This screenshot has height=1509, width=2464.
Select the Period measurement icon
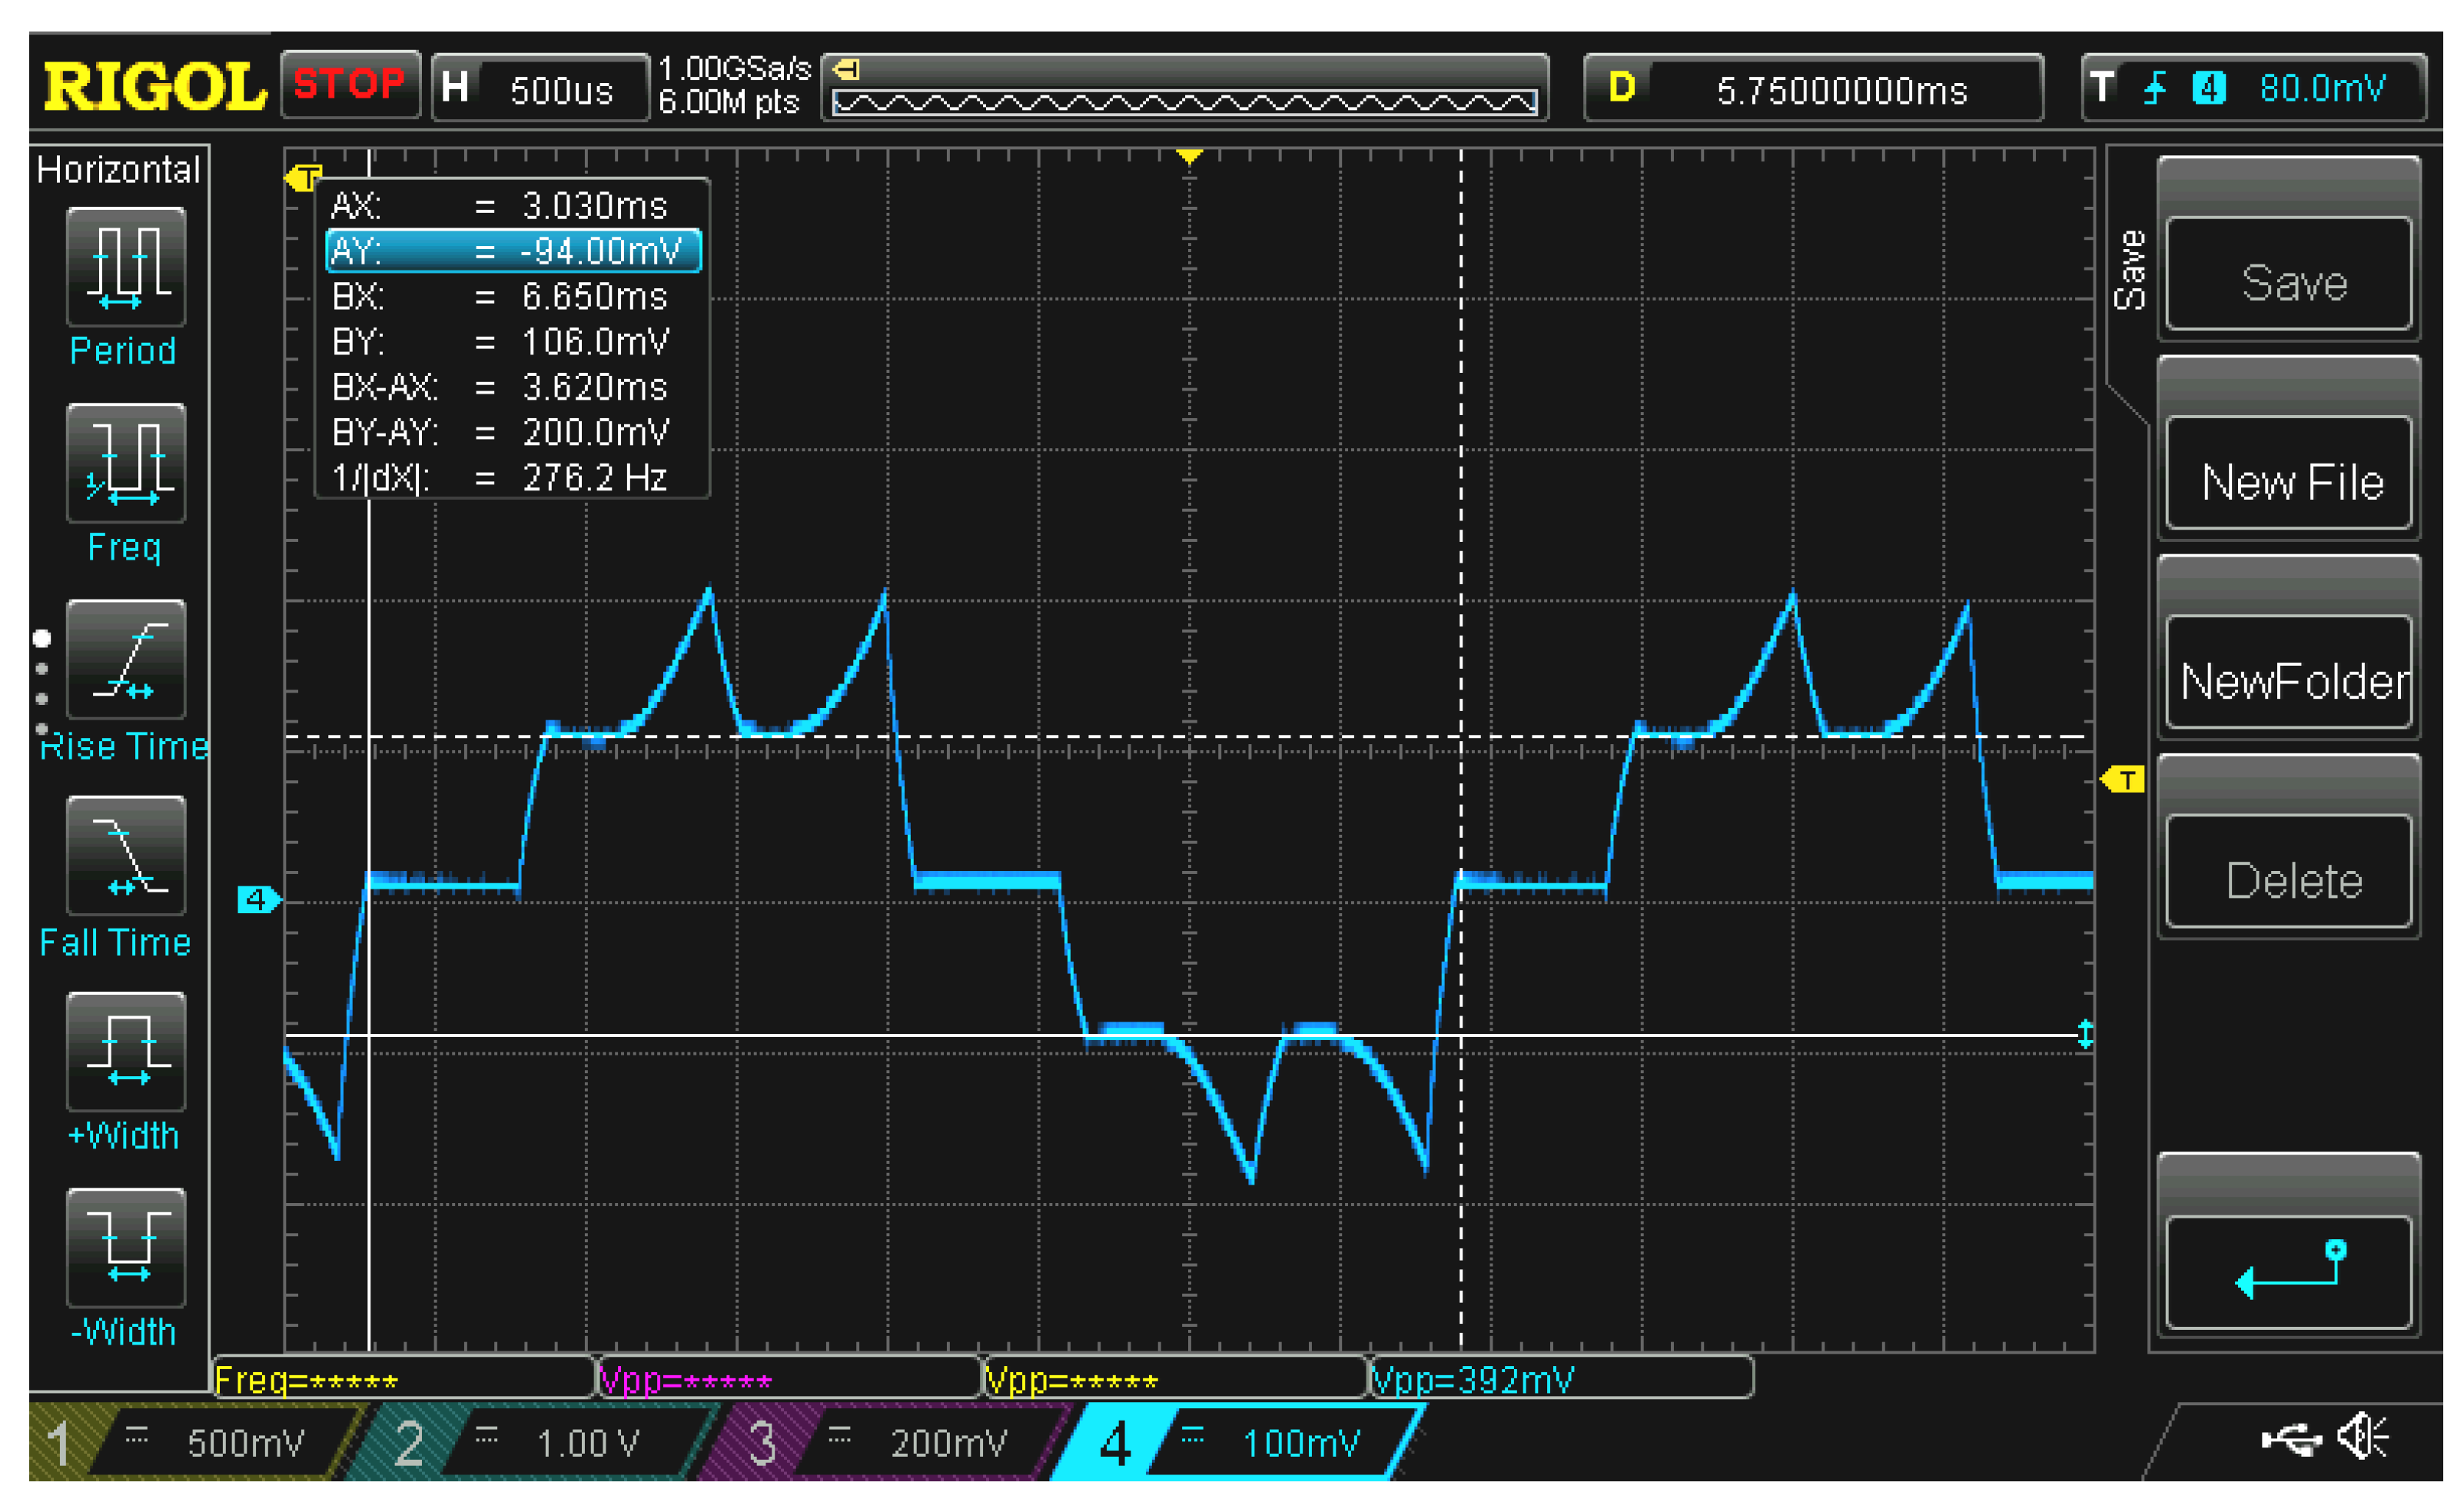coord(126,267)
